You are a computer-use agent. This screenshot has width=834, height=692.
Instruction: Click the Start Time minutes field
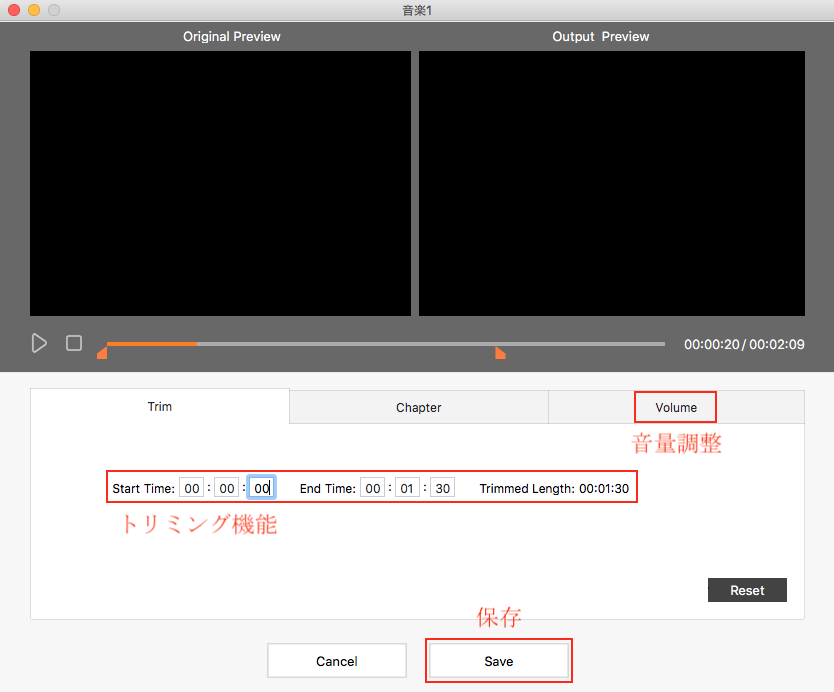(227, 488)
